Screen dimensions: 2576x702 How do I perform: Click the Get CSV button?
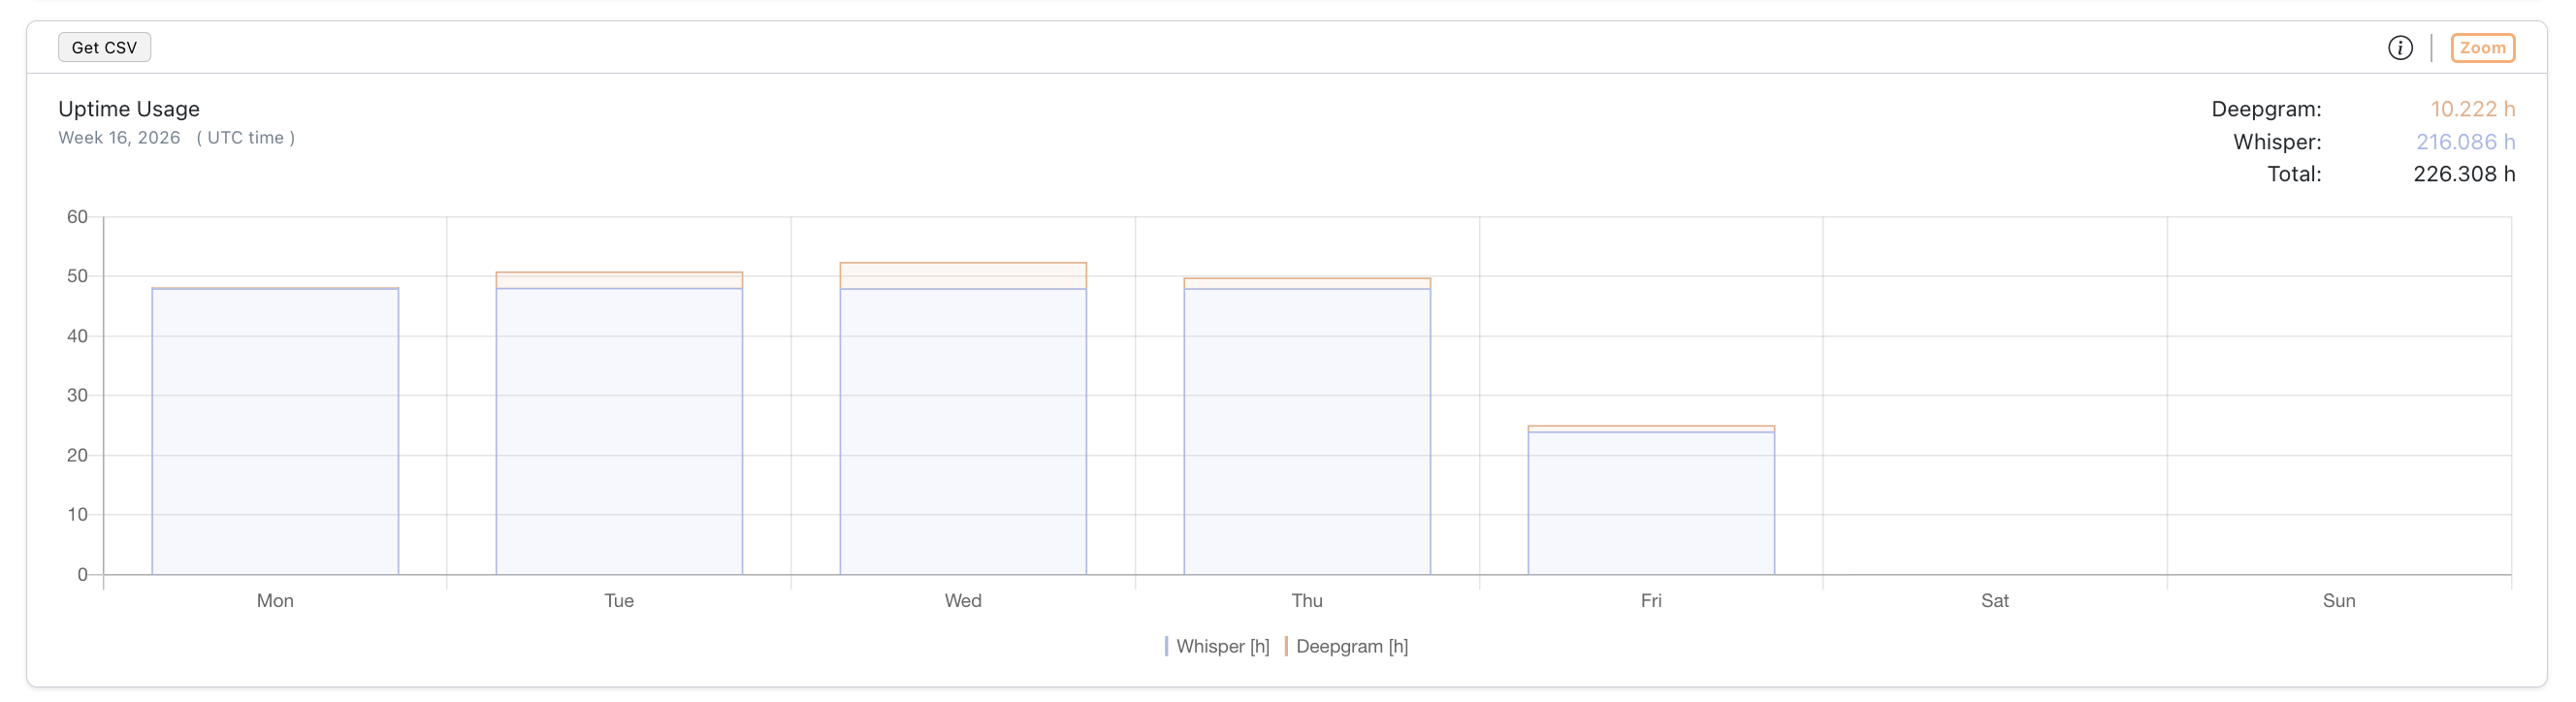point(104,47)
